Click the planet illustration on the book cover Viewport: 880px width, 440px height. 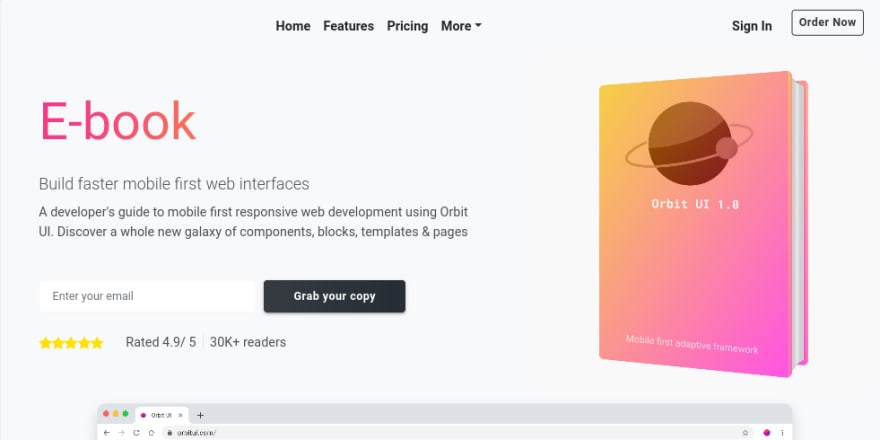[690, 144]
